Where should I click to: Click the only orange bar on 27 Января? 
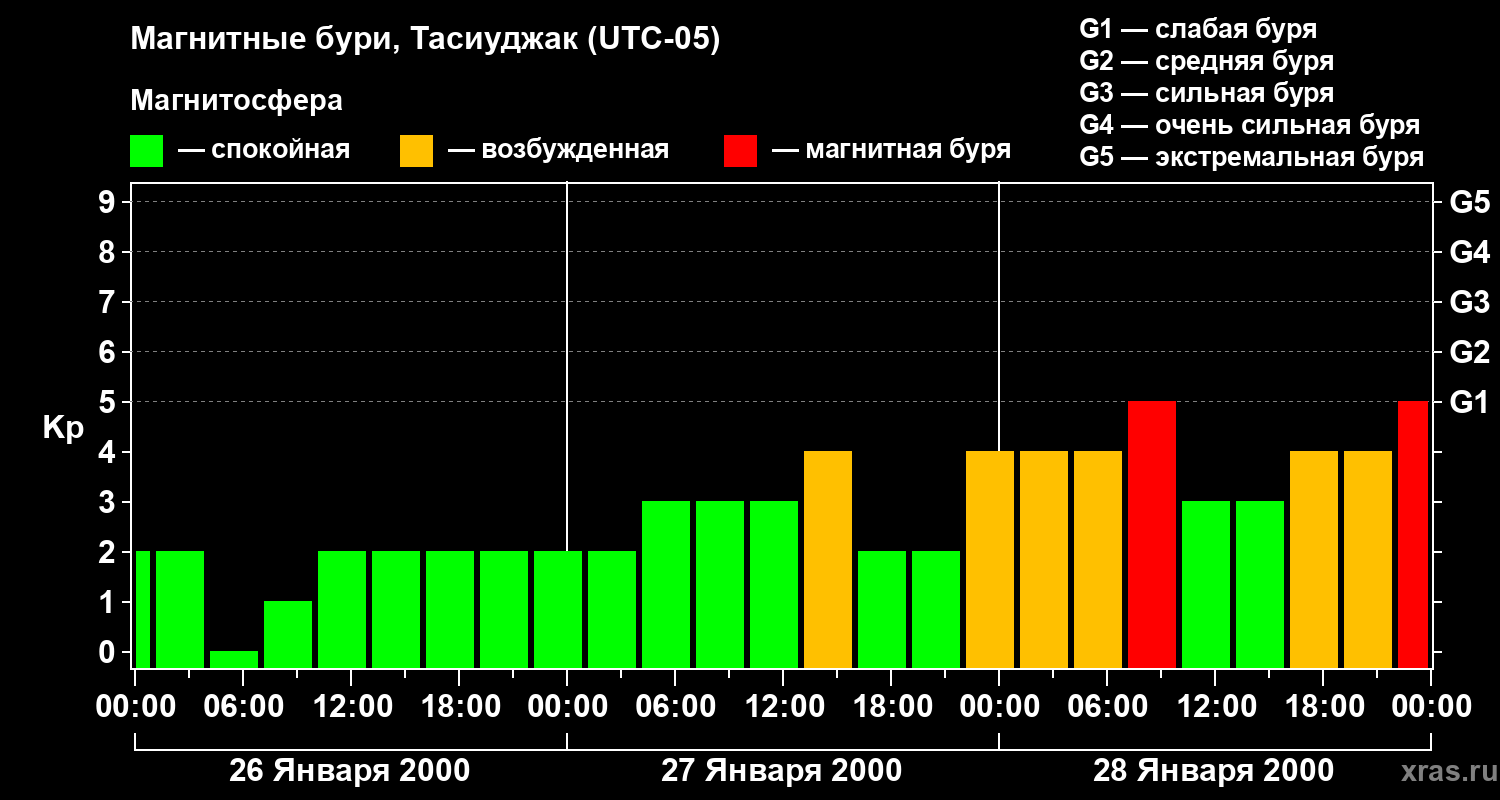(828, 559)
